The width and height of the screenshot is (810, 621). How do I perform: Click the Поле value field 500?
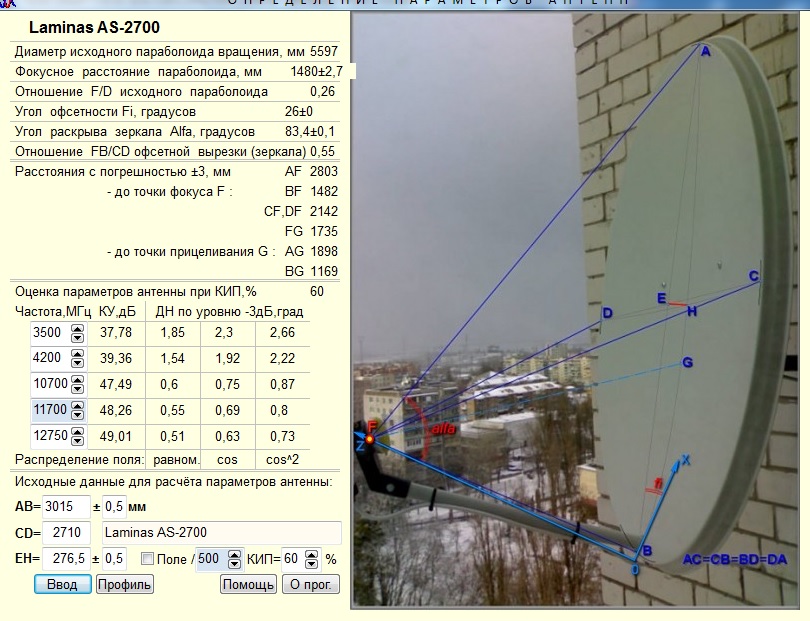[x=211, y=559]
